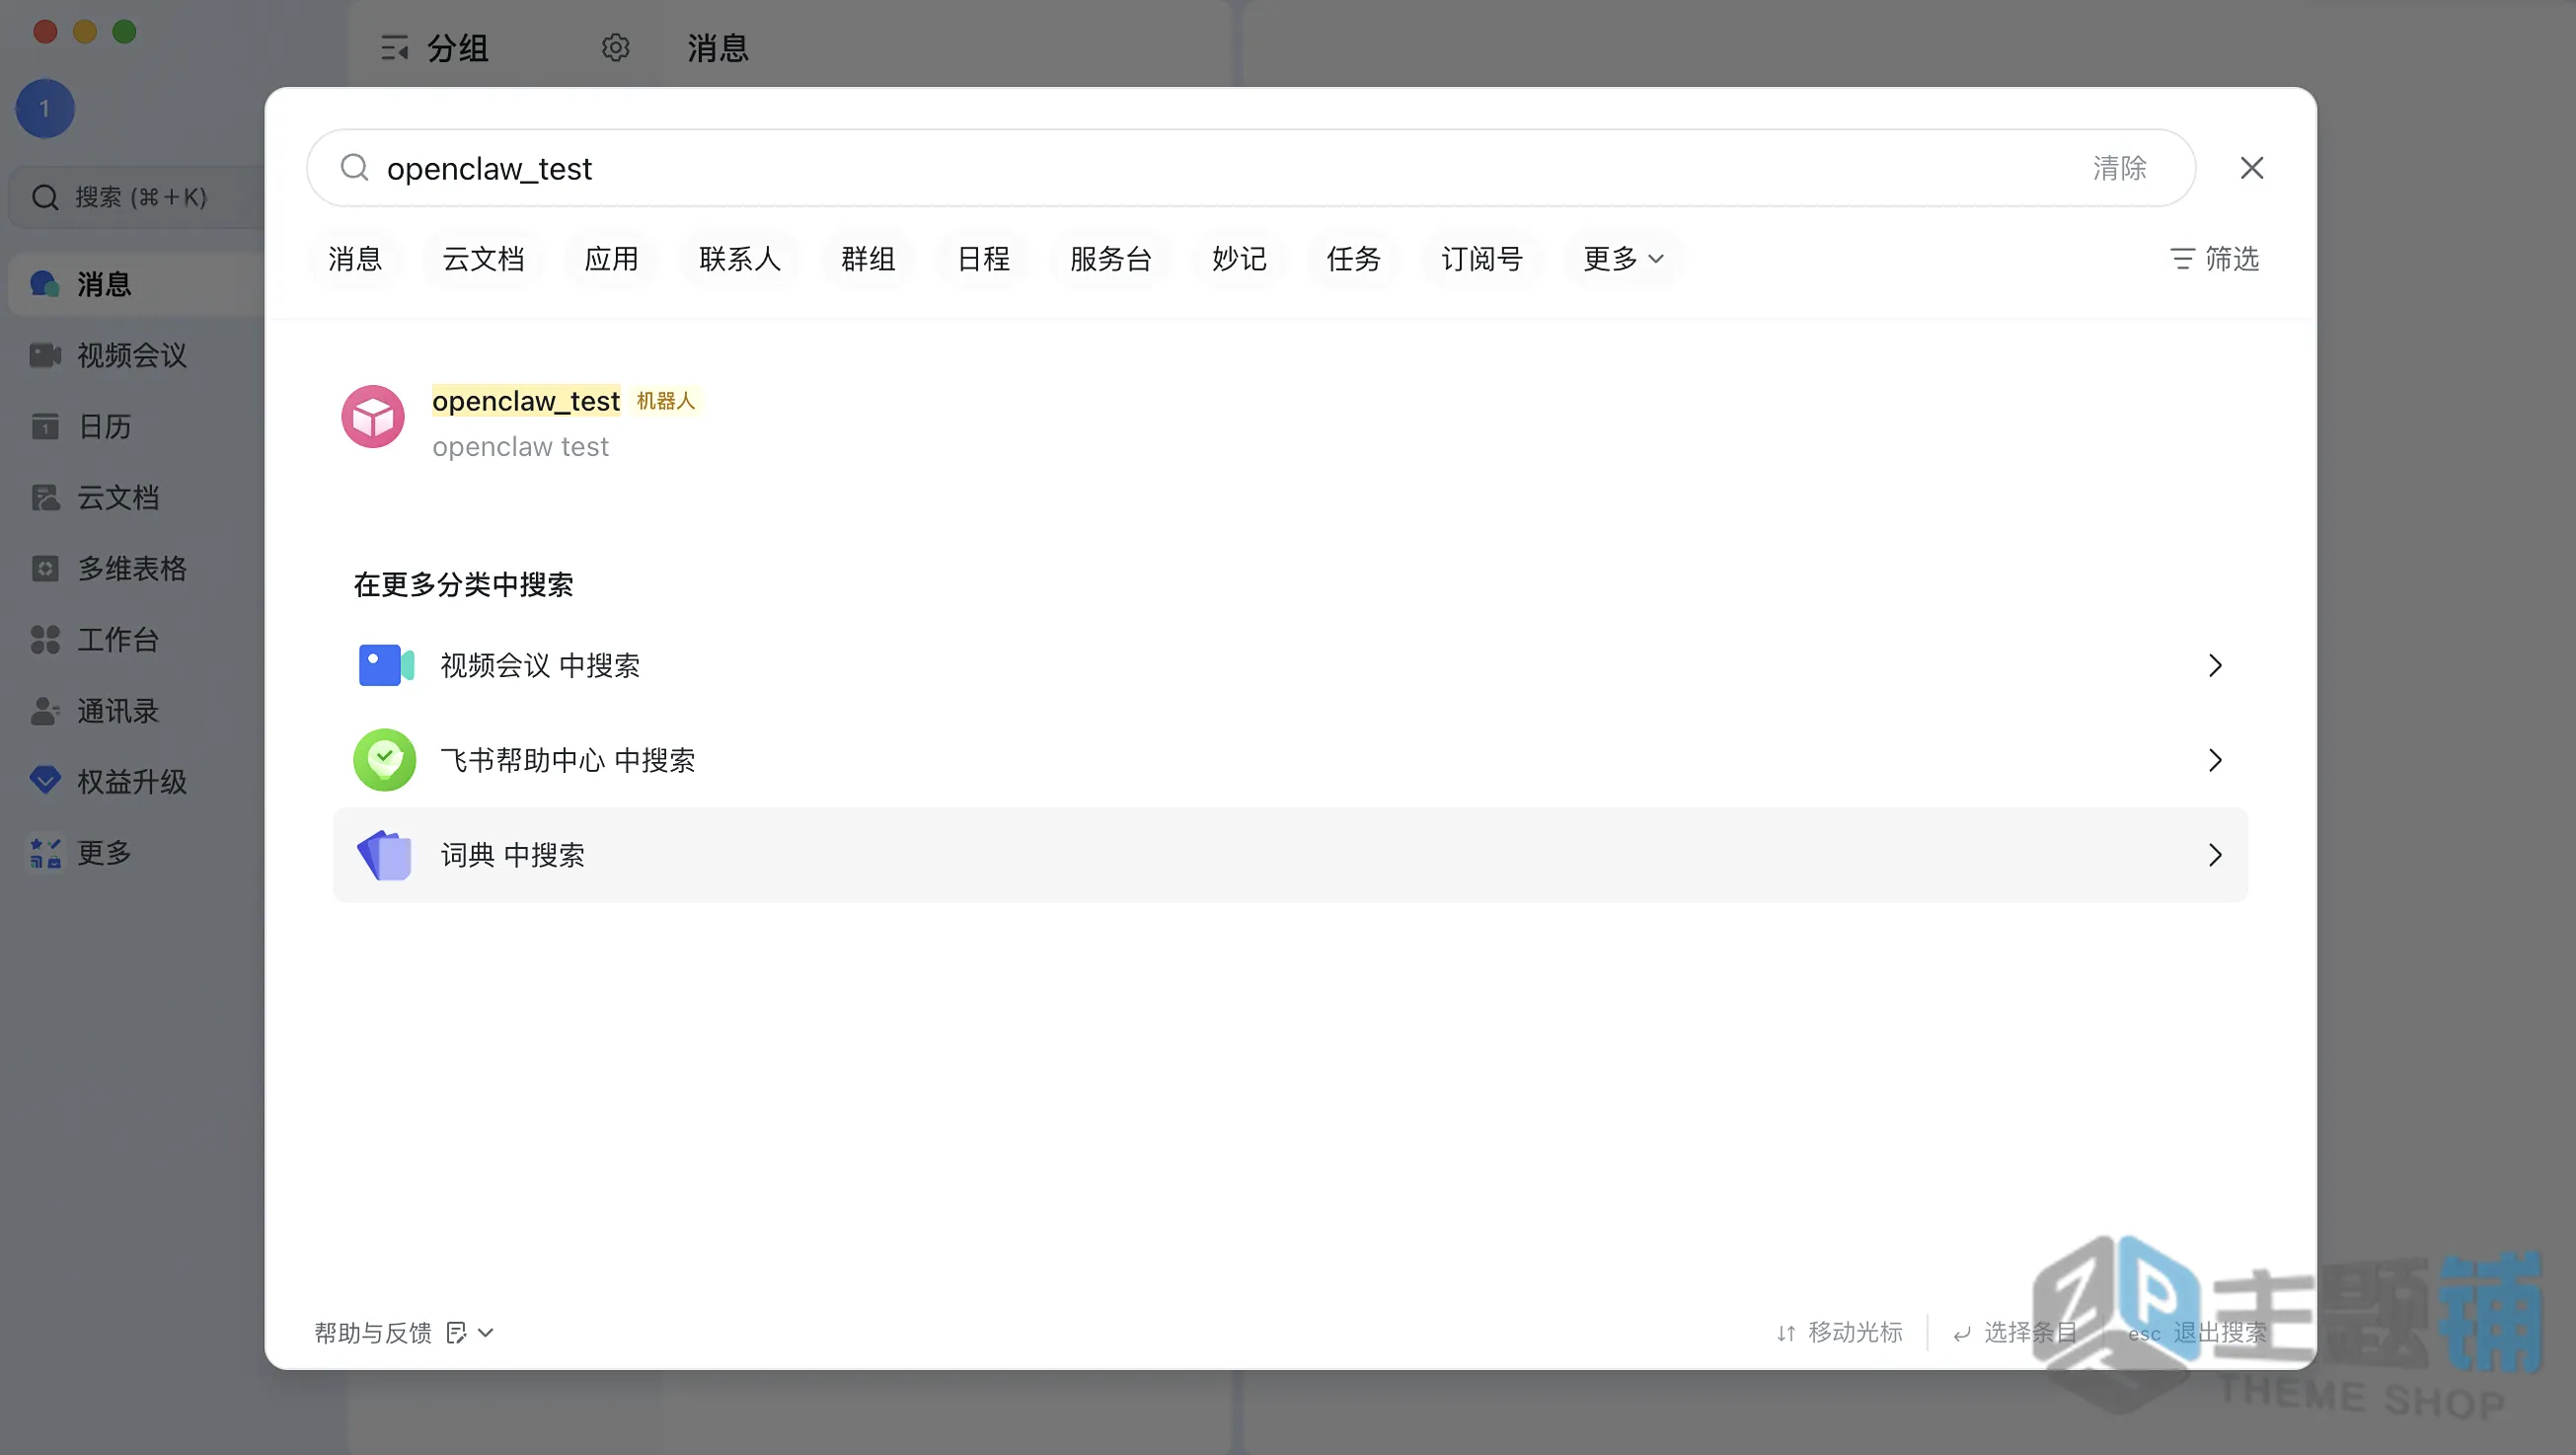Click the feedback note icon beside 帮助与反馈
Viewport: 2576px width, 1455px height.
tap(456, 1332)
